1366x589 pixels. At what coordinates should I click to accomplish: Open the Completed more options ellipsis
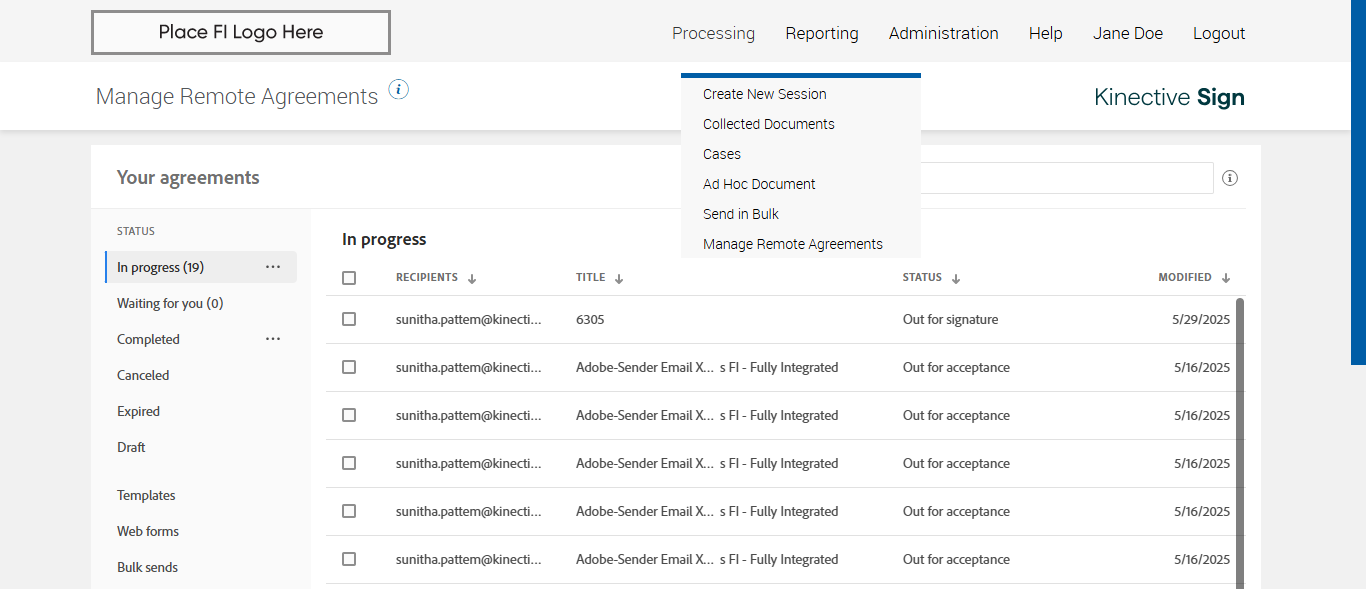click(x=273, y=339)
